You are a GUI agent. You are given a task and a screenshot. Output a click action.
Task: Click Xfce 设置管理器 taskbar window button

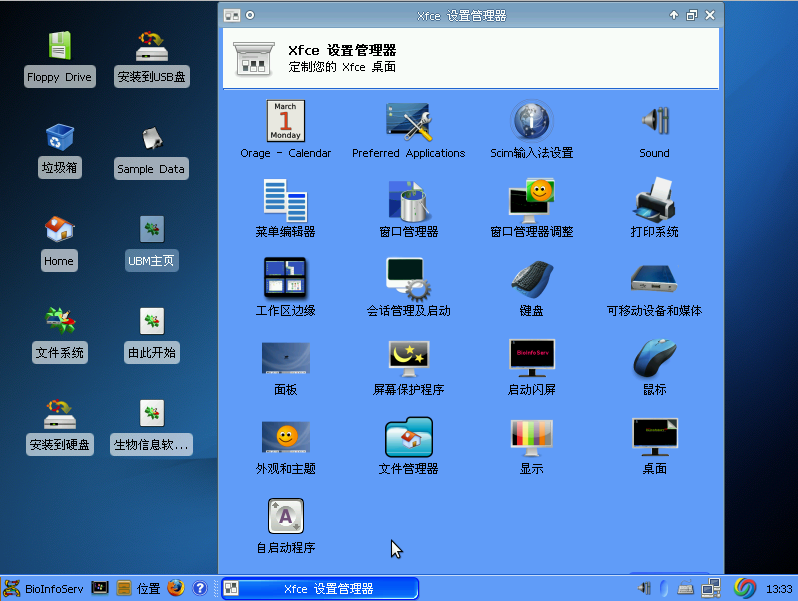pyautogui.click(x=320, y=588)
